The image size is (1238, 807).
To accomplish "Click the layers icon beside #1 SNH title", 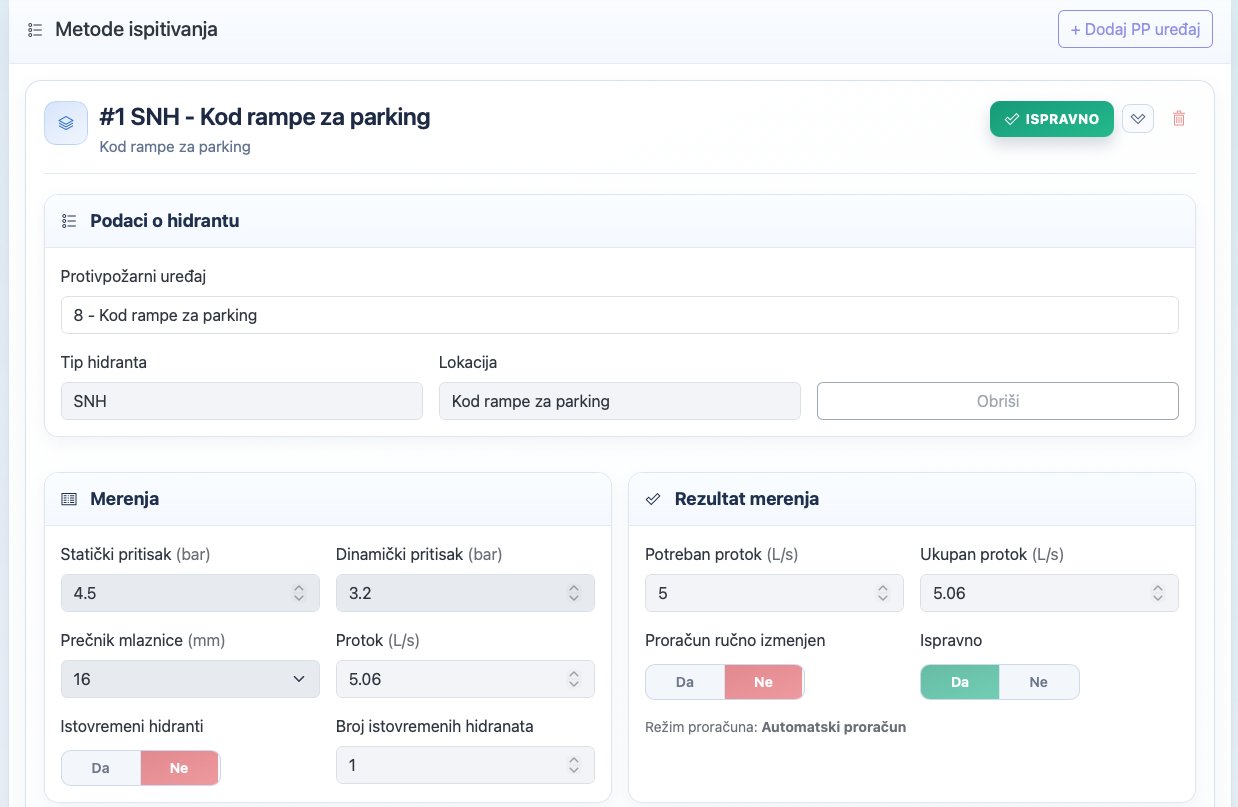I will pos(66,123).
